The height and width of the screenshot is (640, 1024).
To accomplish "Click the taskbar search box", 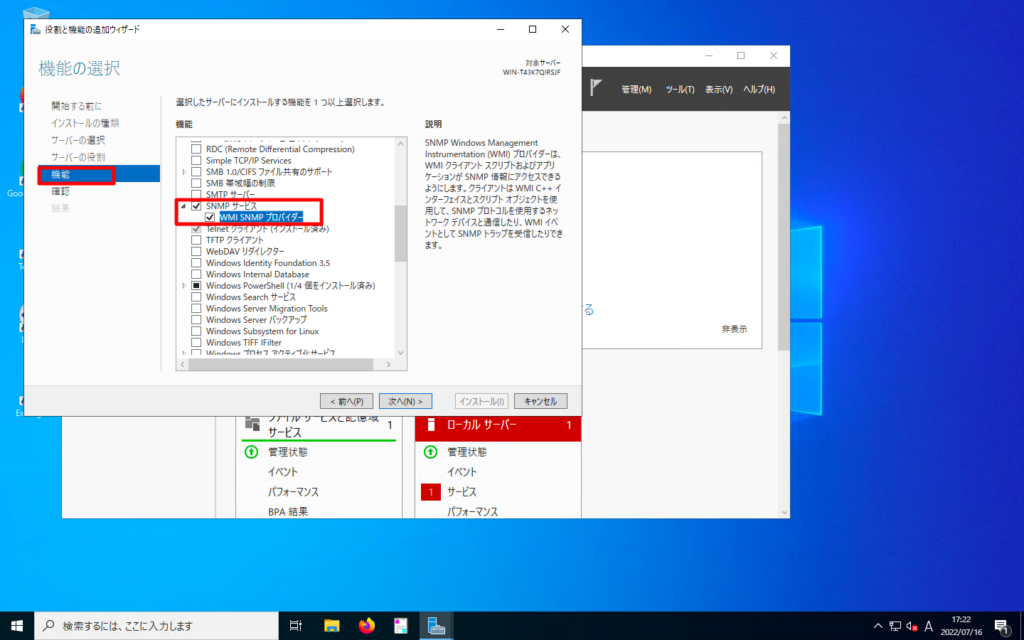I will [x=157, y=626].
